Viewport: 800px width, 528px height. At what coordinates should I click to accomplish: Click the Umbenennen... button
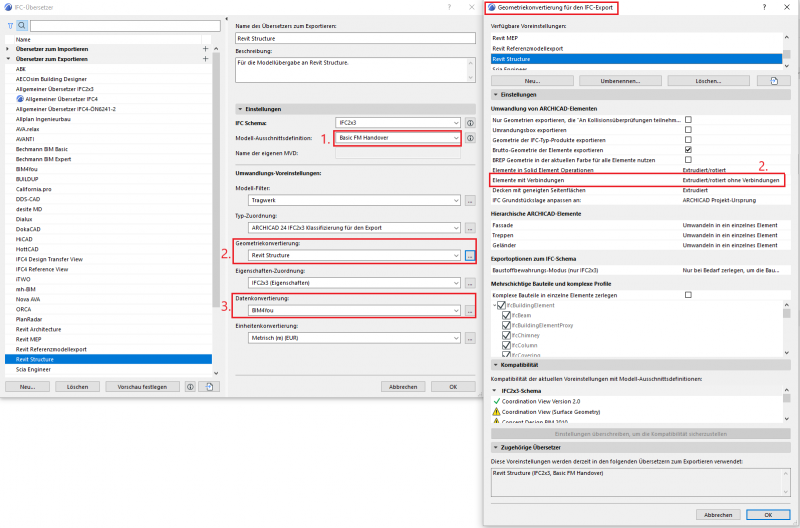pos(620,80)
